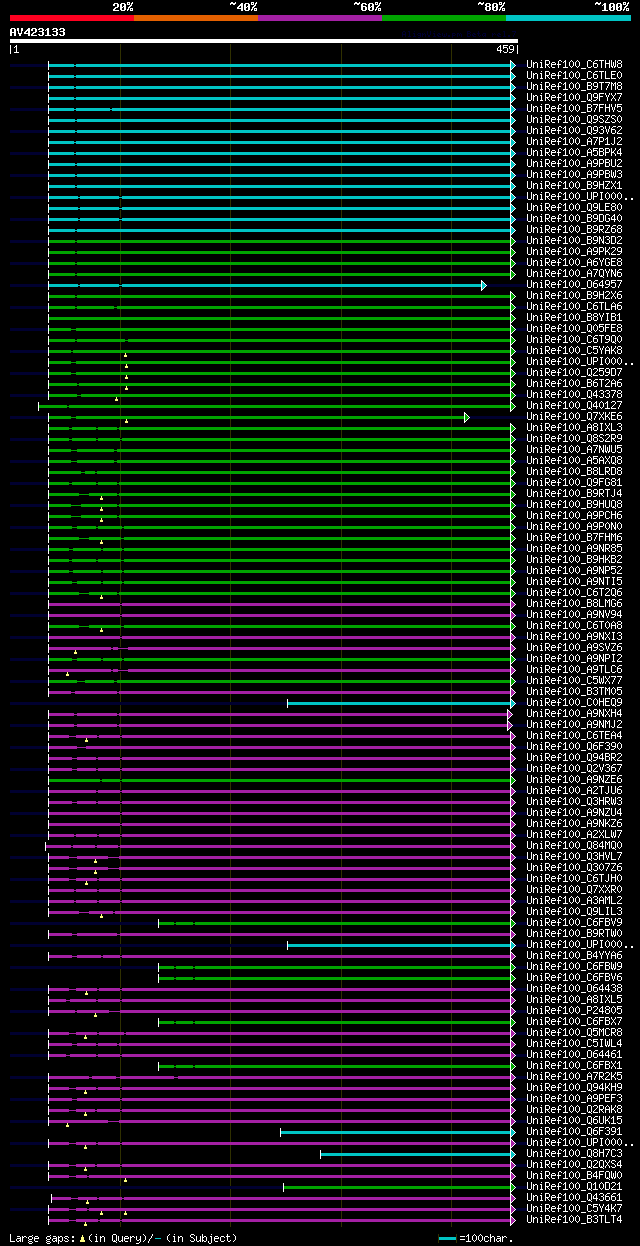
Task: Click the orange segment of the identity legend
Action: pyautogui.click(x=195, y=18)
